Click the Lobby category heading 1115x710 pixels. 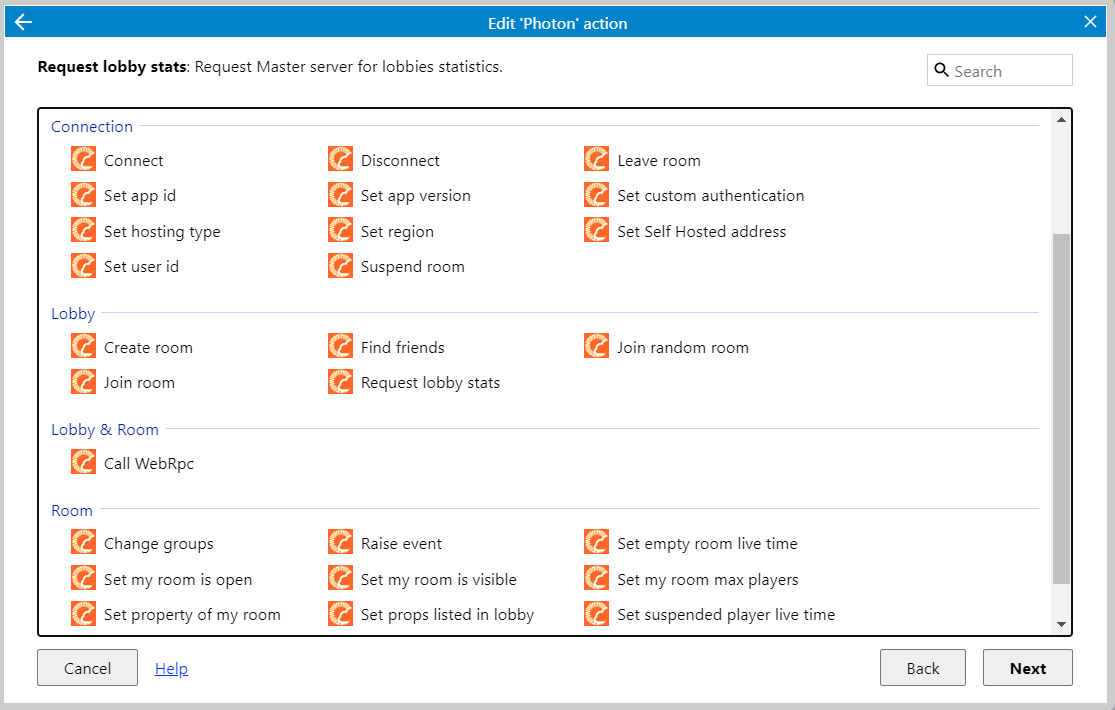point(73,314)
